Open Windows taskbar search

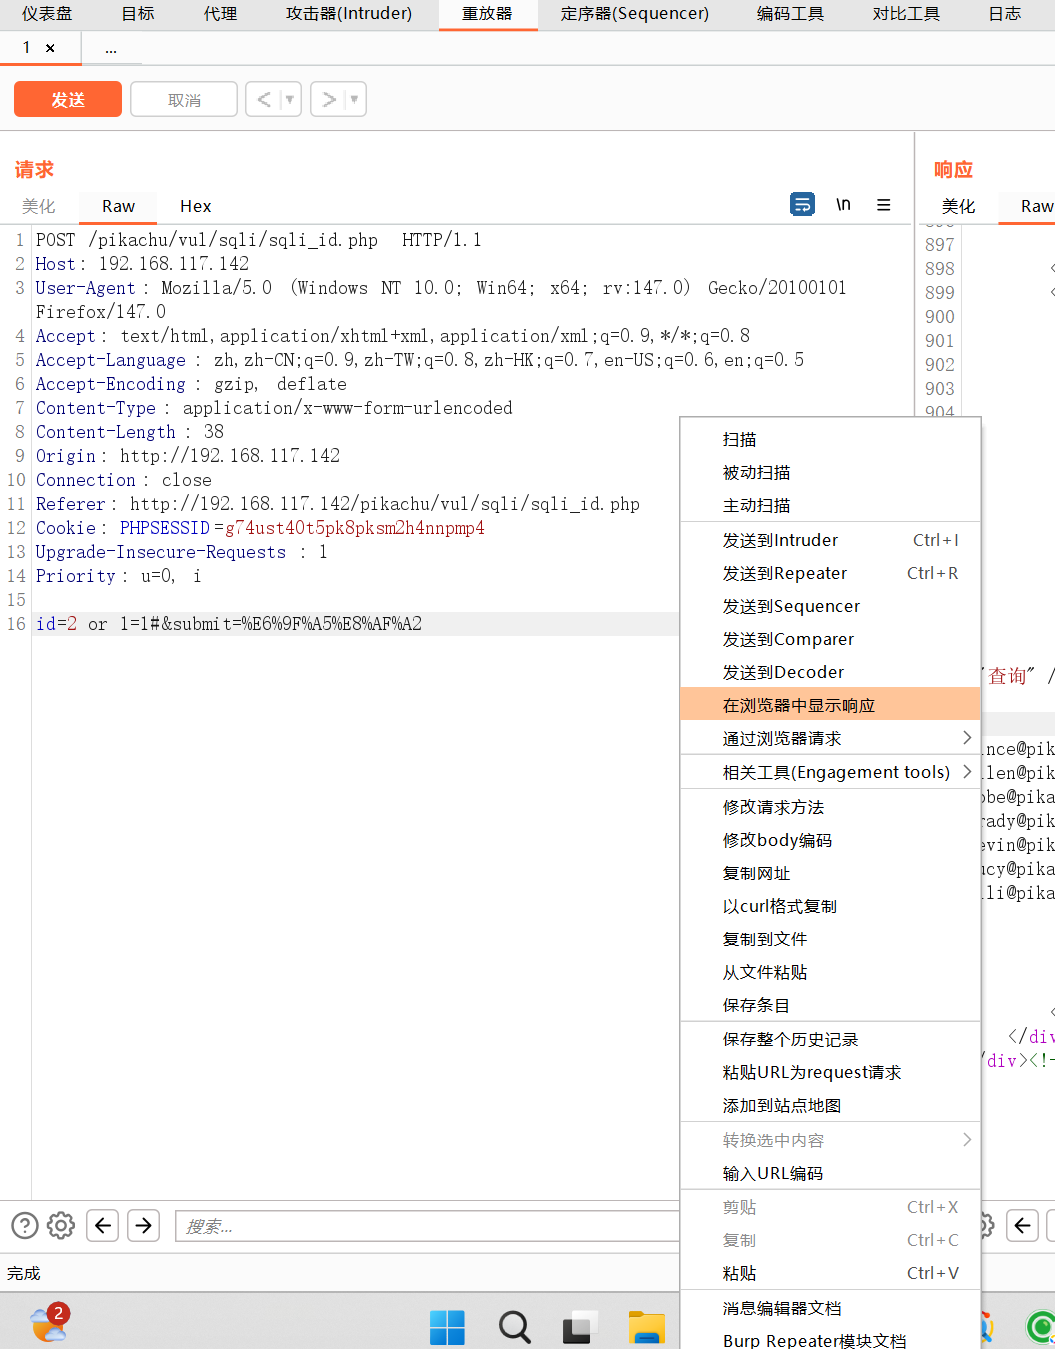tap(514, 1327)
